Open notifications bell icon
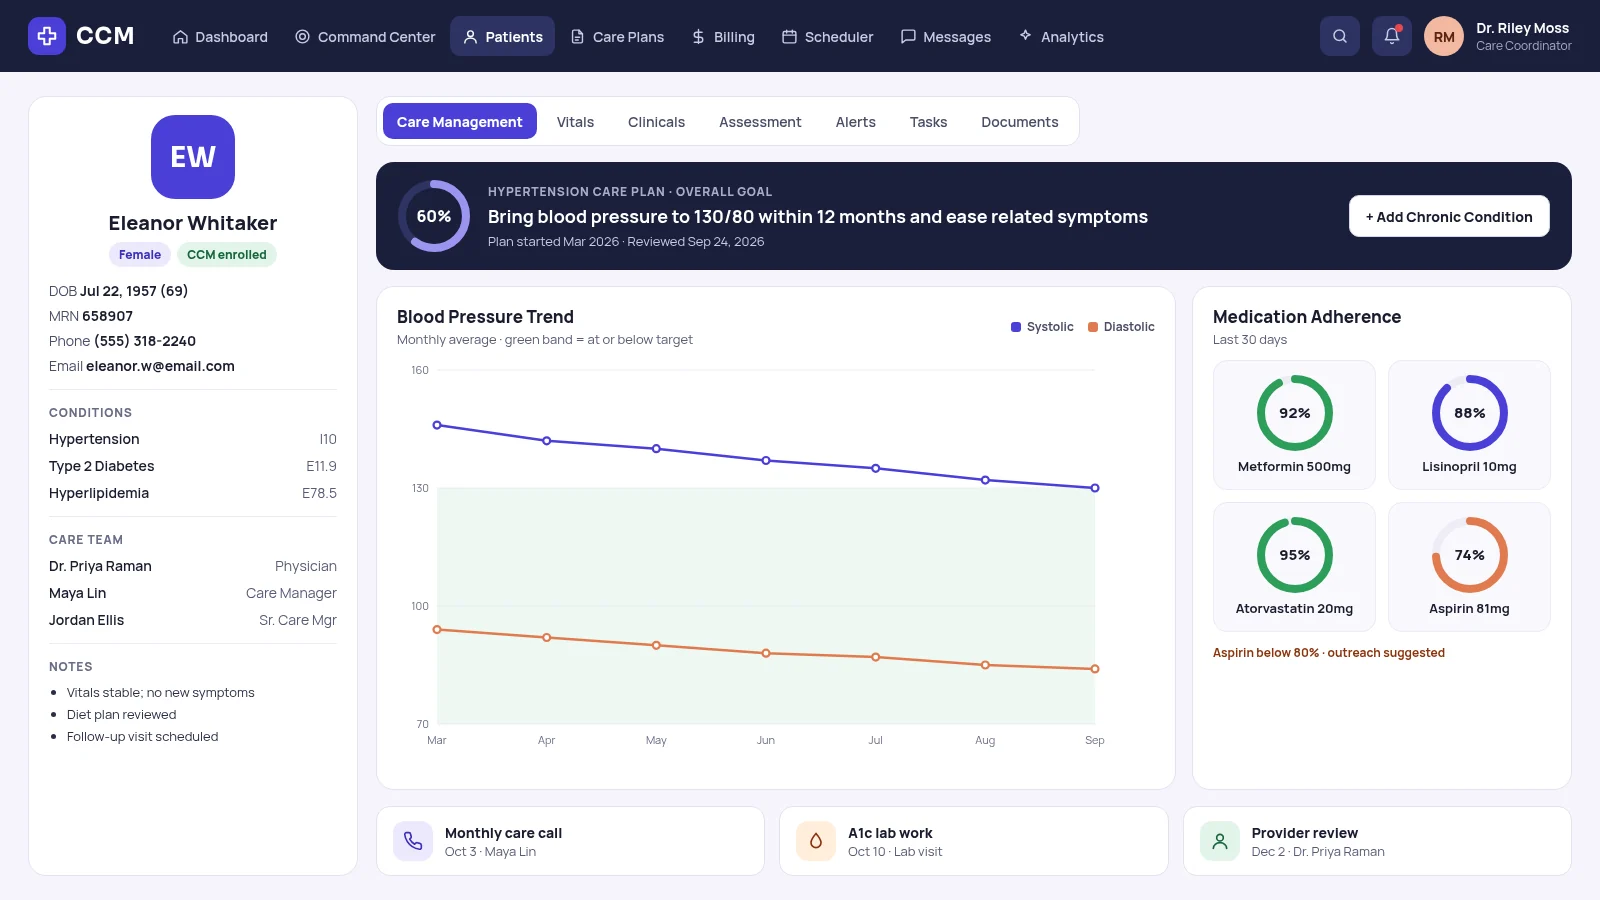This screenshot has width=1600, height=900. (1392, 36)
